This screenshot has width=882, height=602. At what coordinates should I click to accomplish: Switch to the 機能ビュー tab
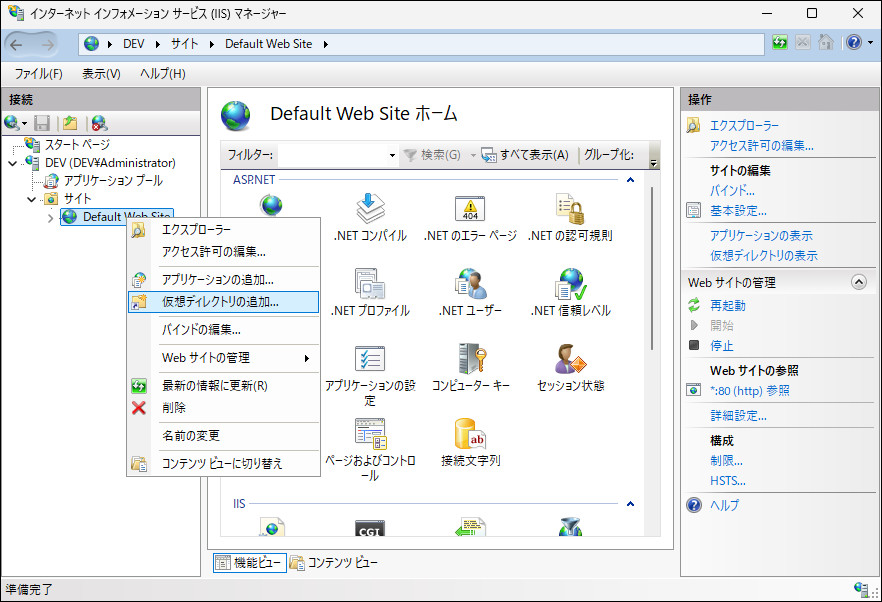[249, 562]
